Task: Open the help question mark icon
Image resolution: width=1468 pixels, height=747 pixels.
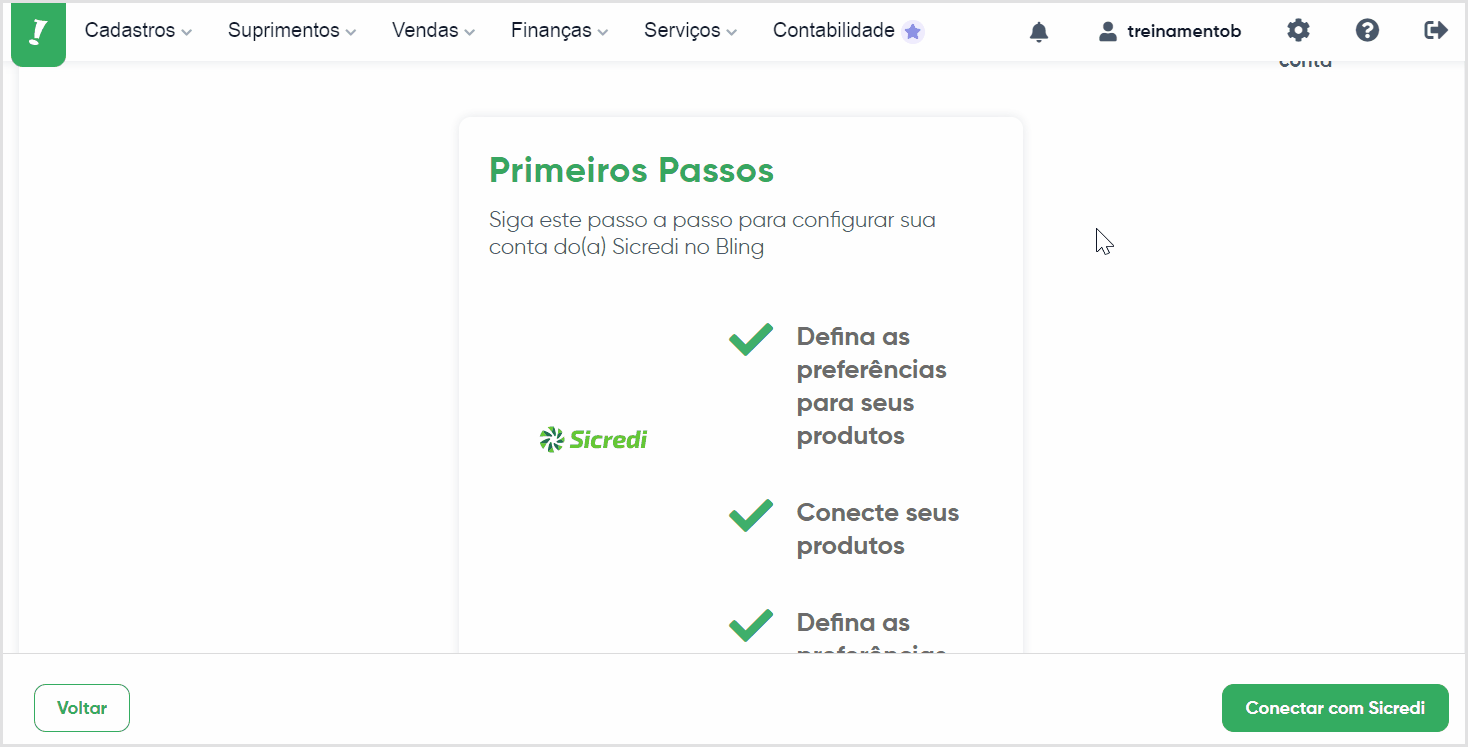Action: click(1367, 30)
